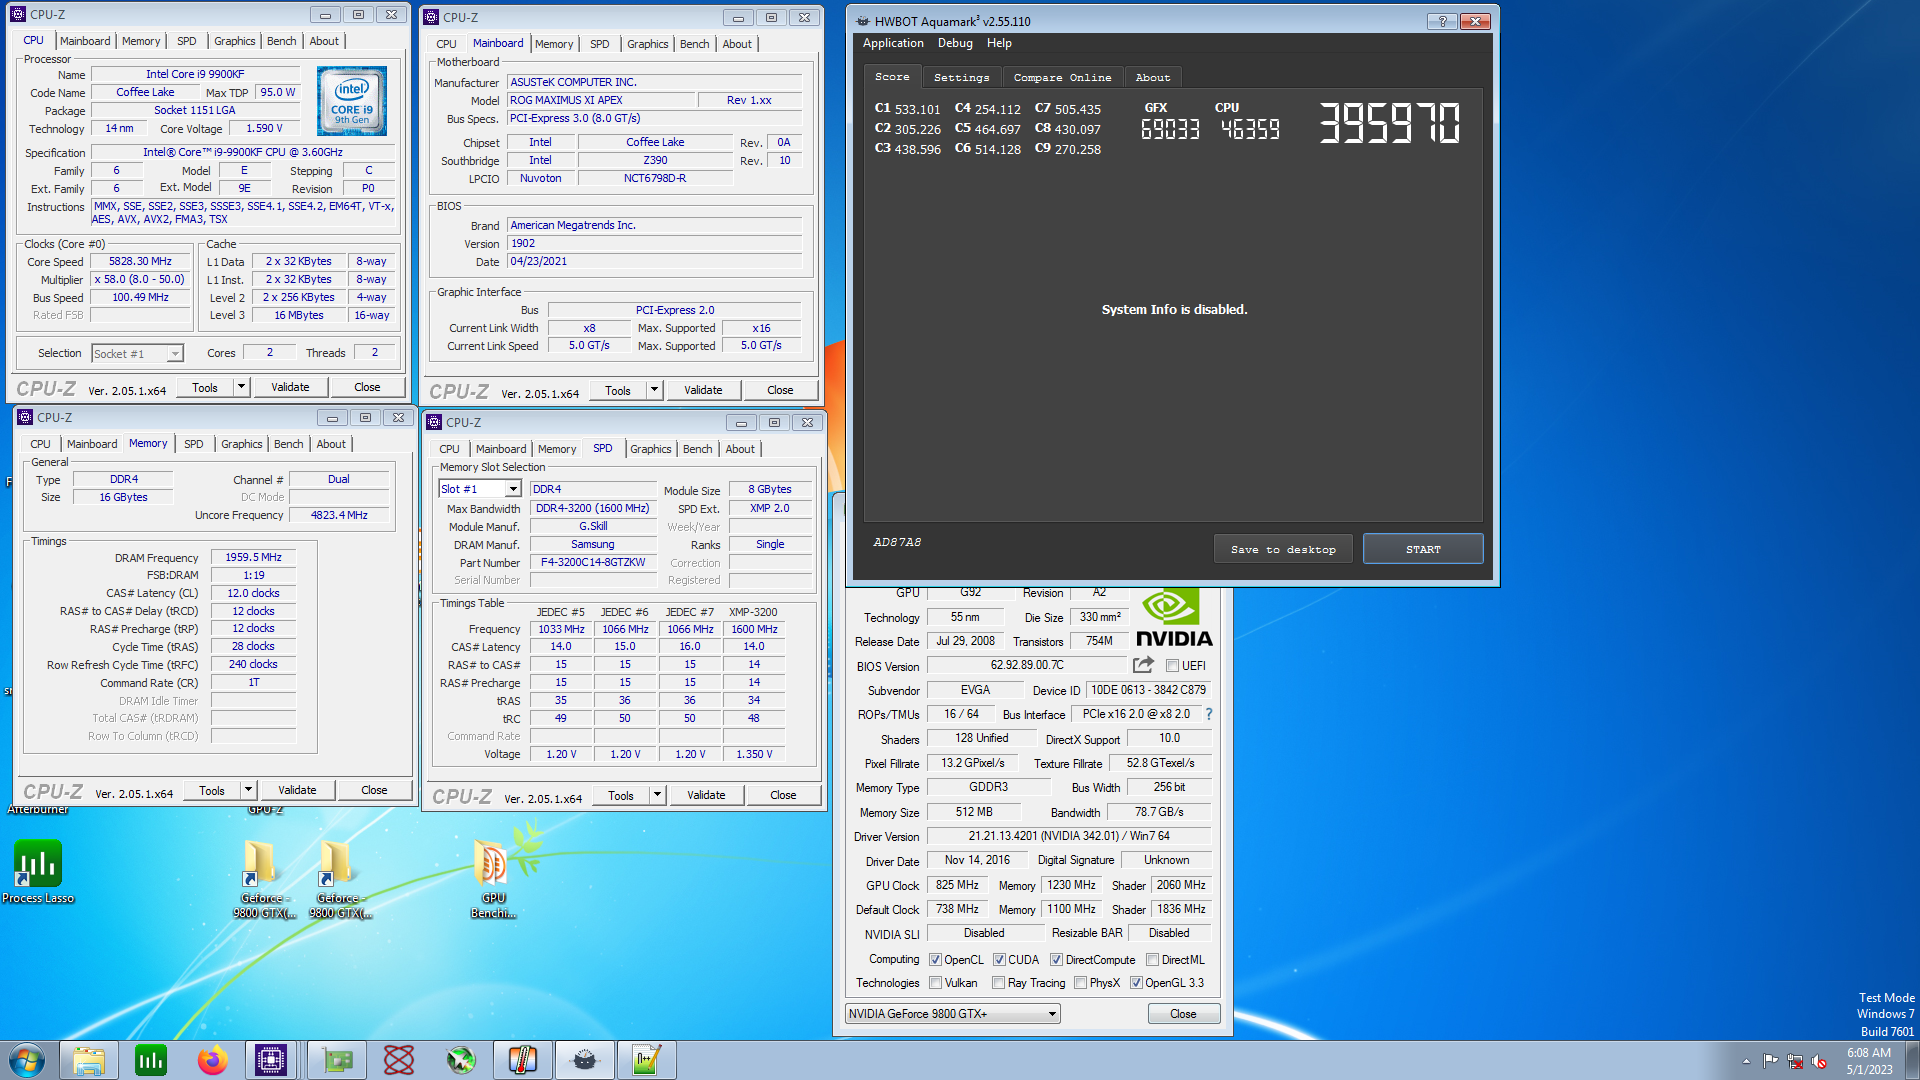The image size is (1920, 1080).
Task: Expand Tools arrow in Memory tab window
Action: (248, 790)
